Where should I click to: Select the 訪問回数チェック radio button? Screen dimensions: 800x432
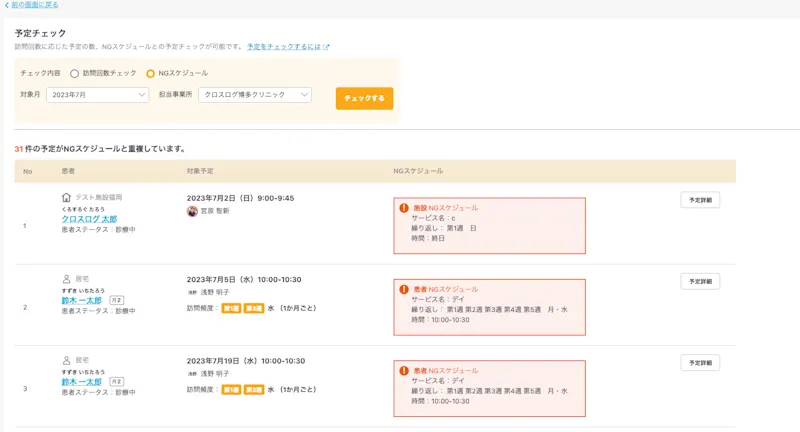(74, 73)
